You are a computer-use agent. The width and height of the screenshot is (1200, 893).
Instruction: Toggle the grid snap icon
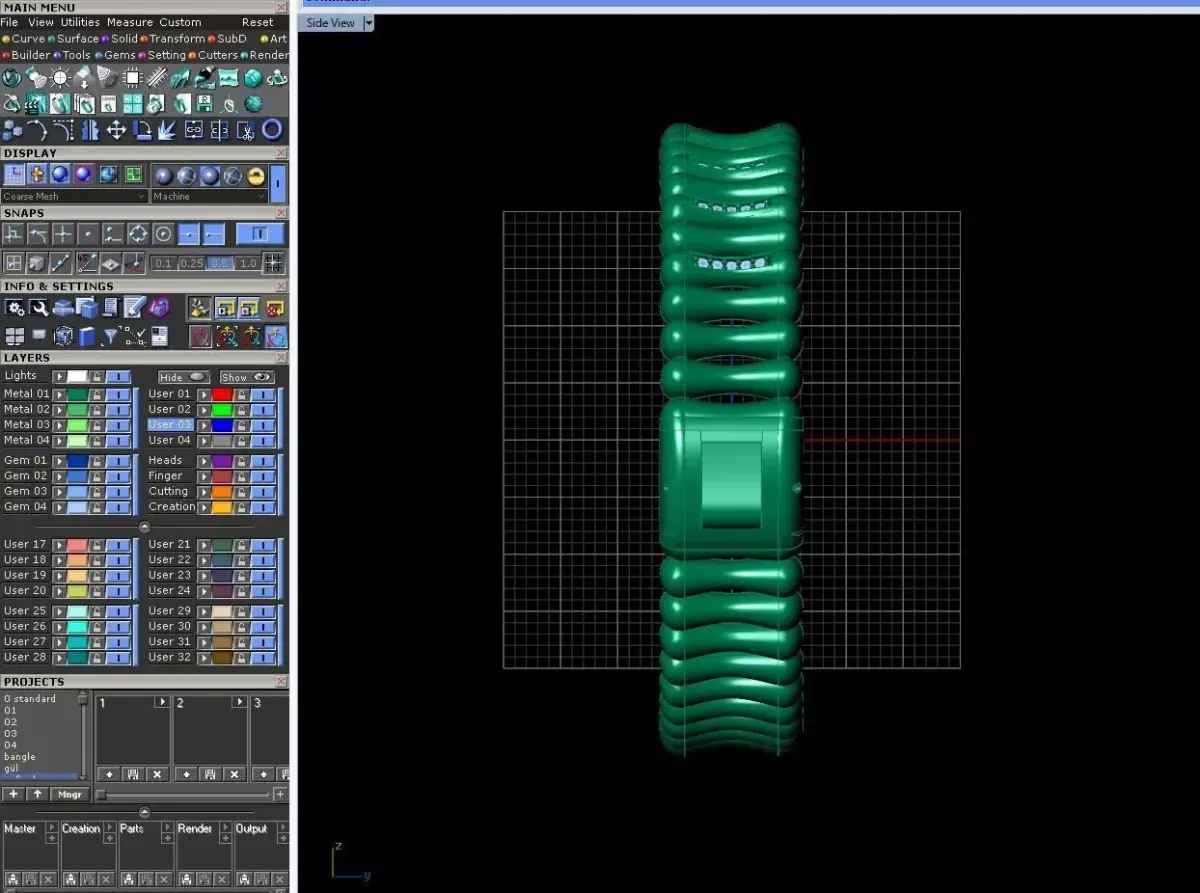click(273, 263)
